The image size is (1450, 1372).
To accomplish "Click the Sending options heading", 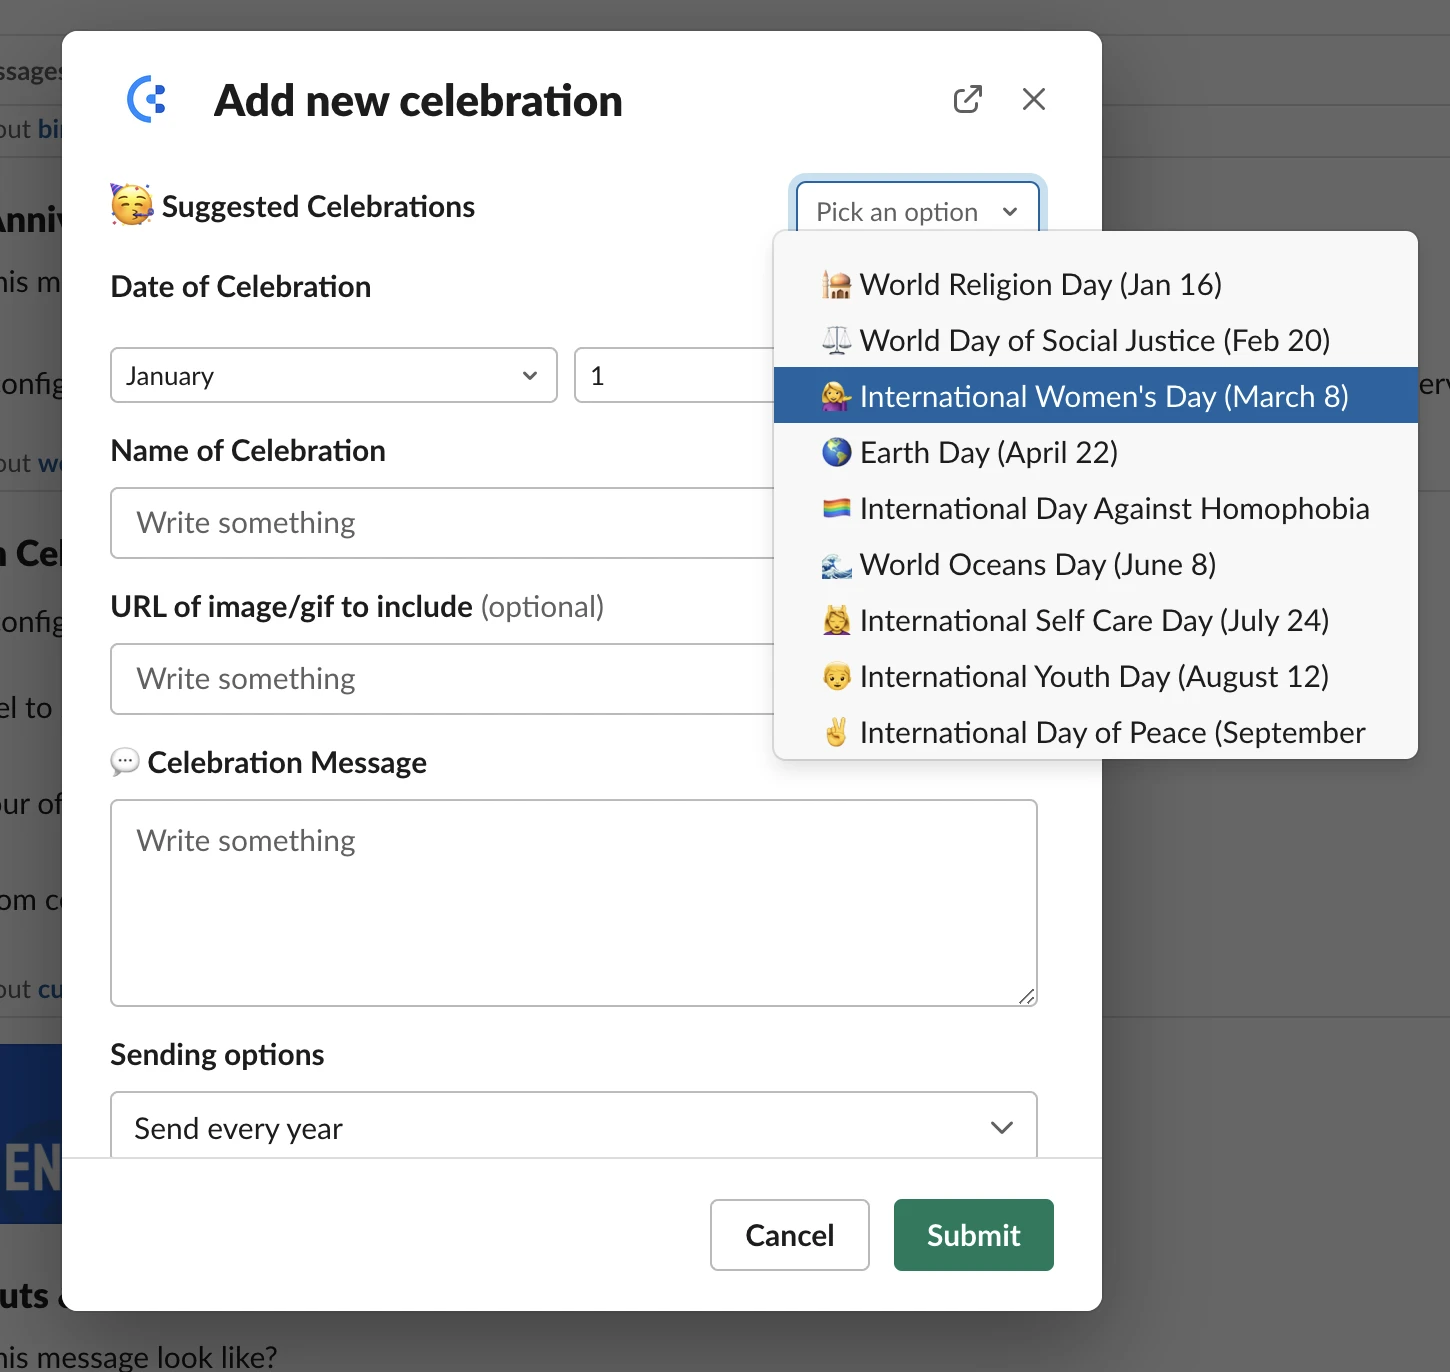I will (x=217, y=1055).
